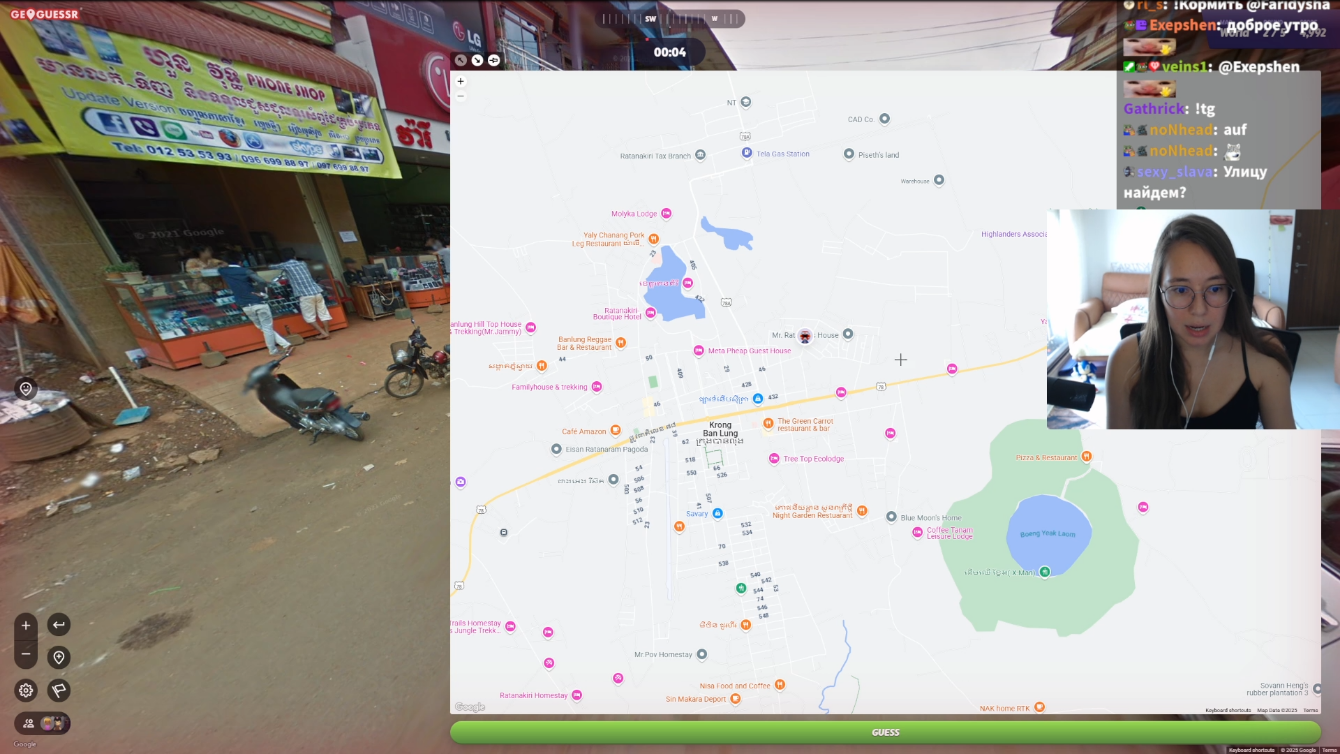Viewport: 1340px width, 754px height.
Task: Toggle the map pin sticky mode
Action: tap(494, 60)
